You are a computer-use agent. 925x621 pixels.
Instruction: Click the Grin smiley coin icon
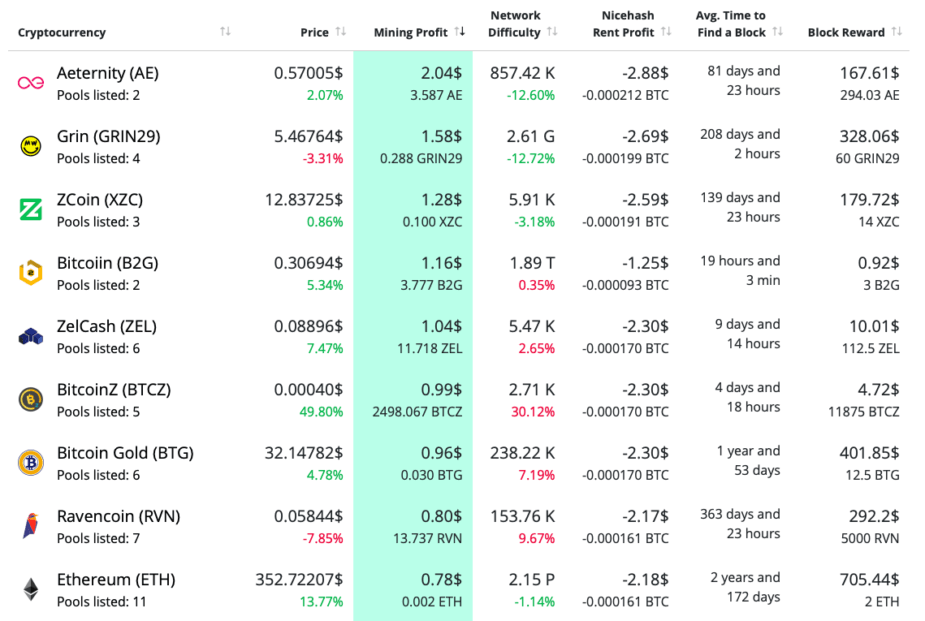(31, 146)
